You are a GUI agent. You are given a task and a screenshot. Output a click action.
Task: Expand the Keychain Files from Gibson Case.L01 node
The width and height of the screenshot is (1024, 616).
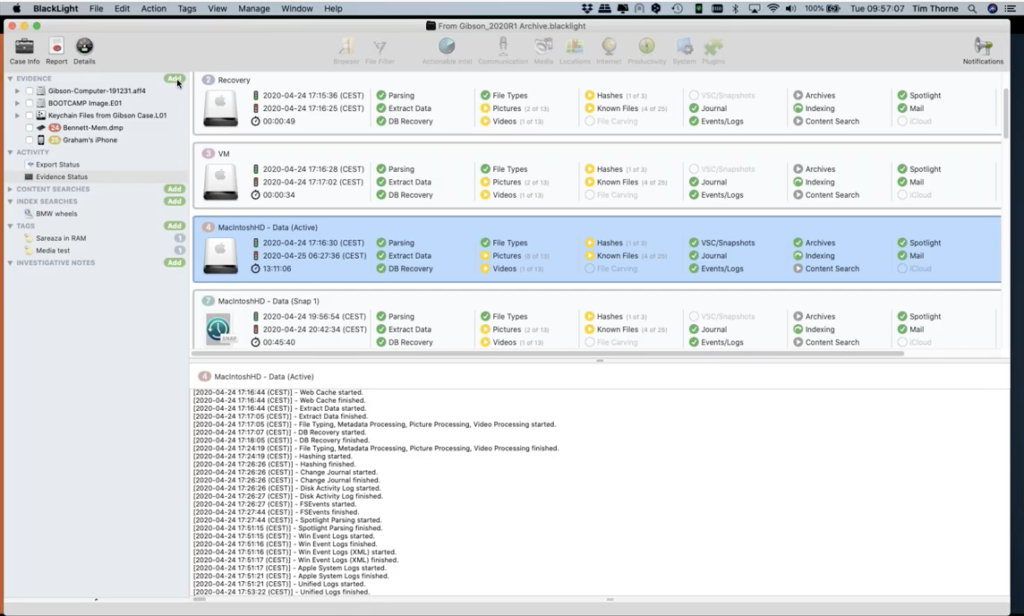click(17, 116)
